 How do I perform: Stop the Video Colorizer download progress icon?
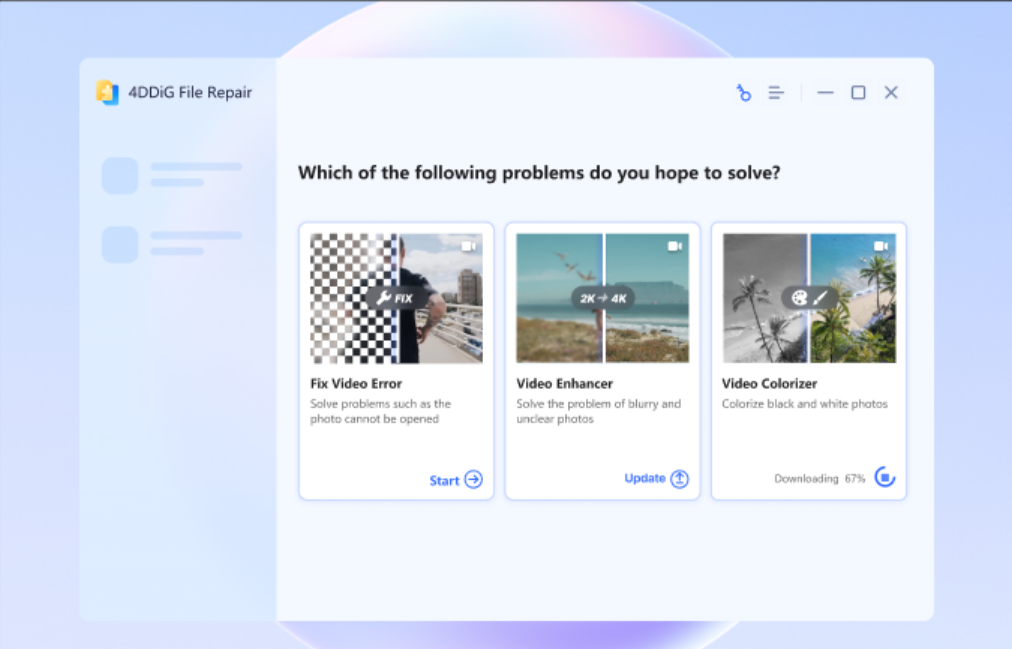885,477
